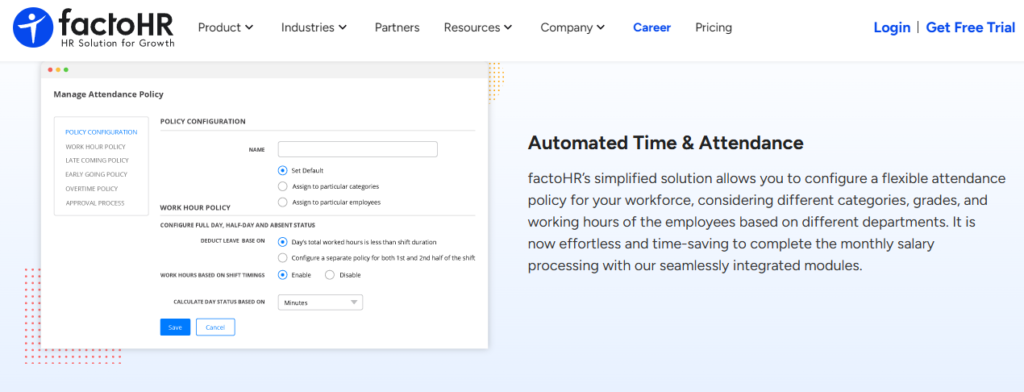Screen dimensions: 1024x392
Task: Click the green window dot
Action: (66, 70)
